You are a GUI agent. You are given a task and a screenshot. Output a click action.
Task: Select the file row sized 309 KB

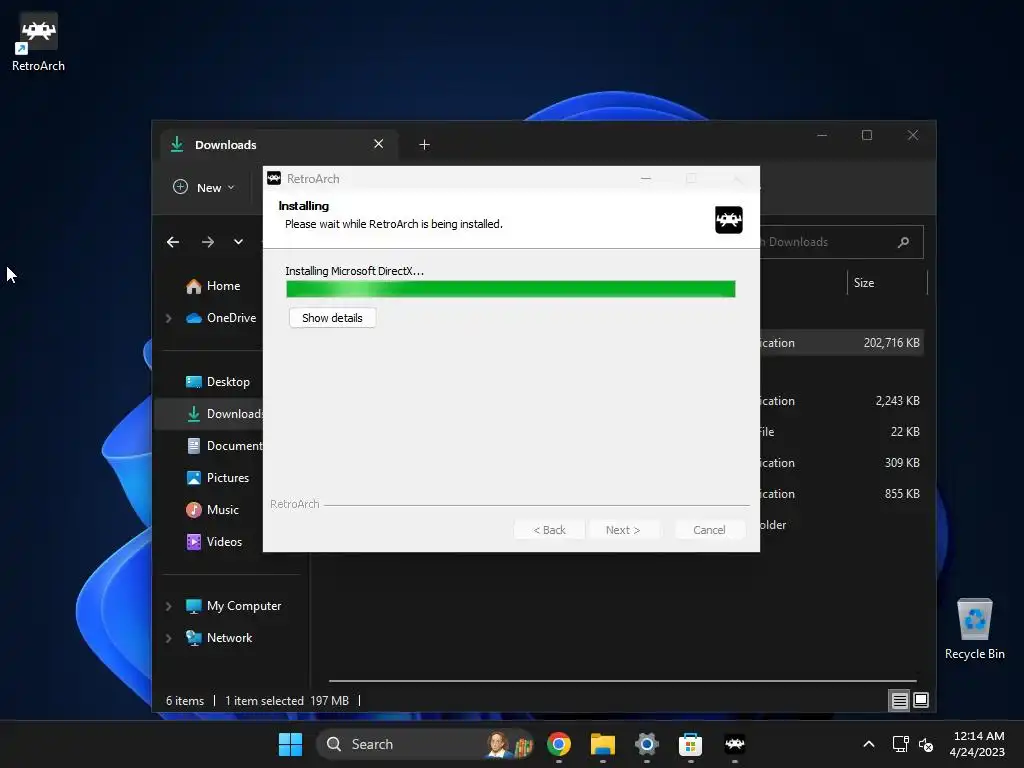point(841,463)
